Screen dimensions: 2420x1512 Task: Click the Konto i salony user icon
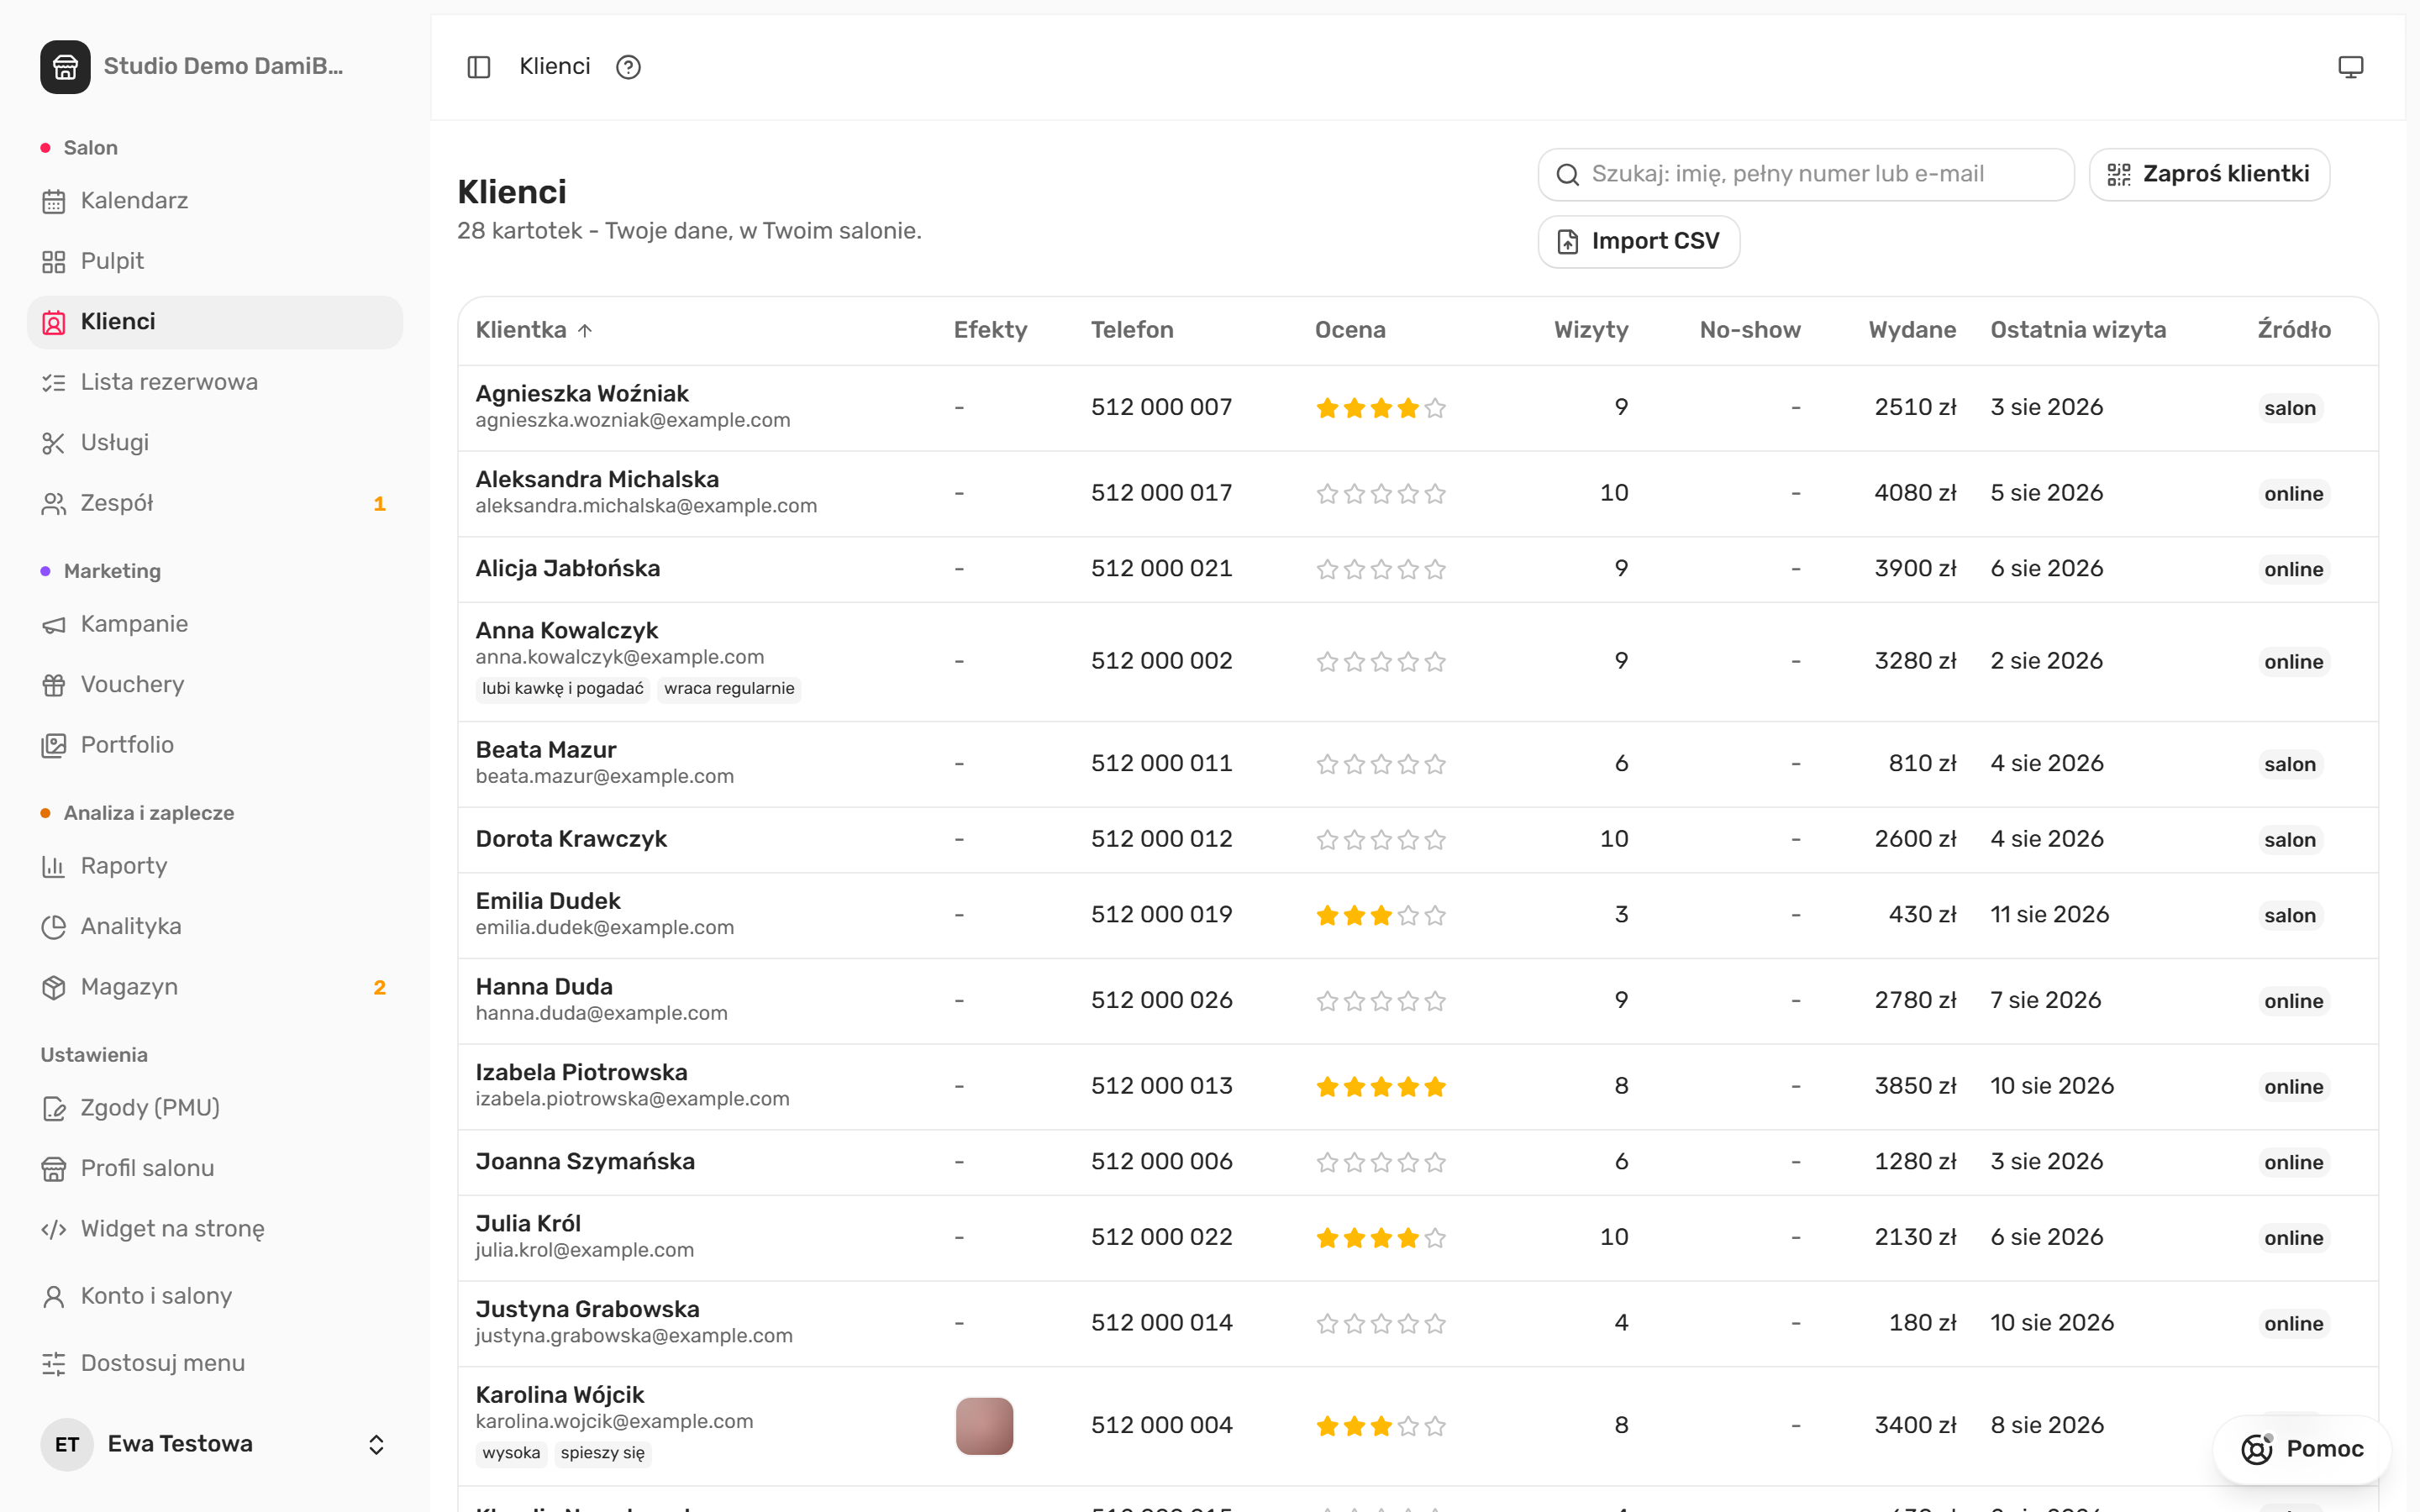click(x=54, y=1296)
